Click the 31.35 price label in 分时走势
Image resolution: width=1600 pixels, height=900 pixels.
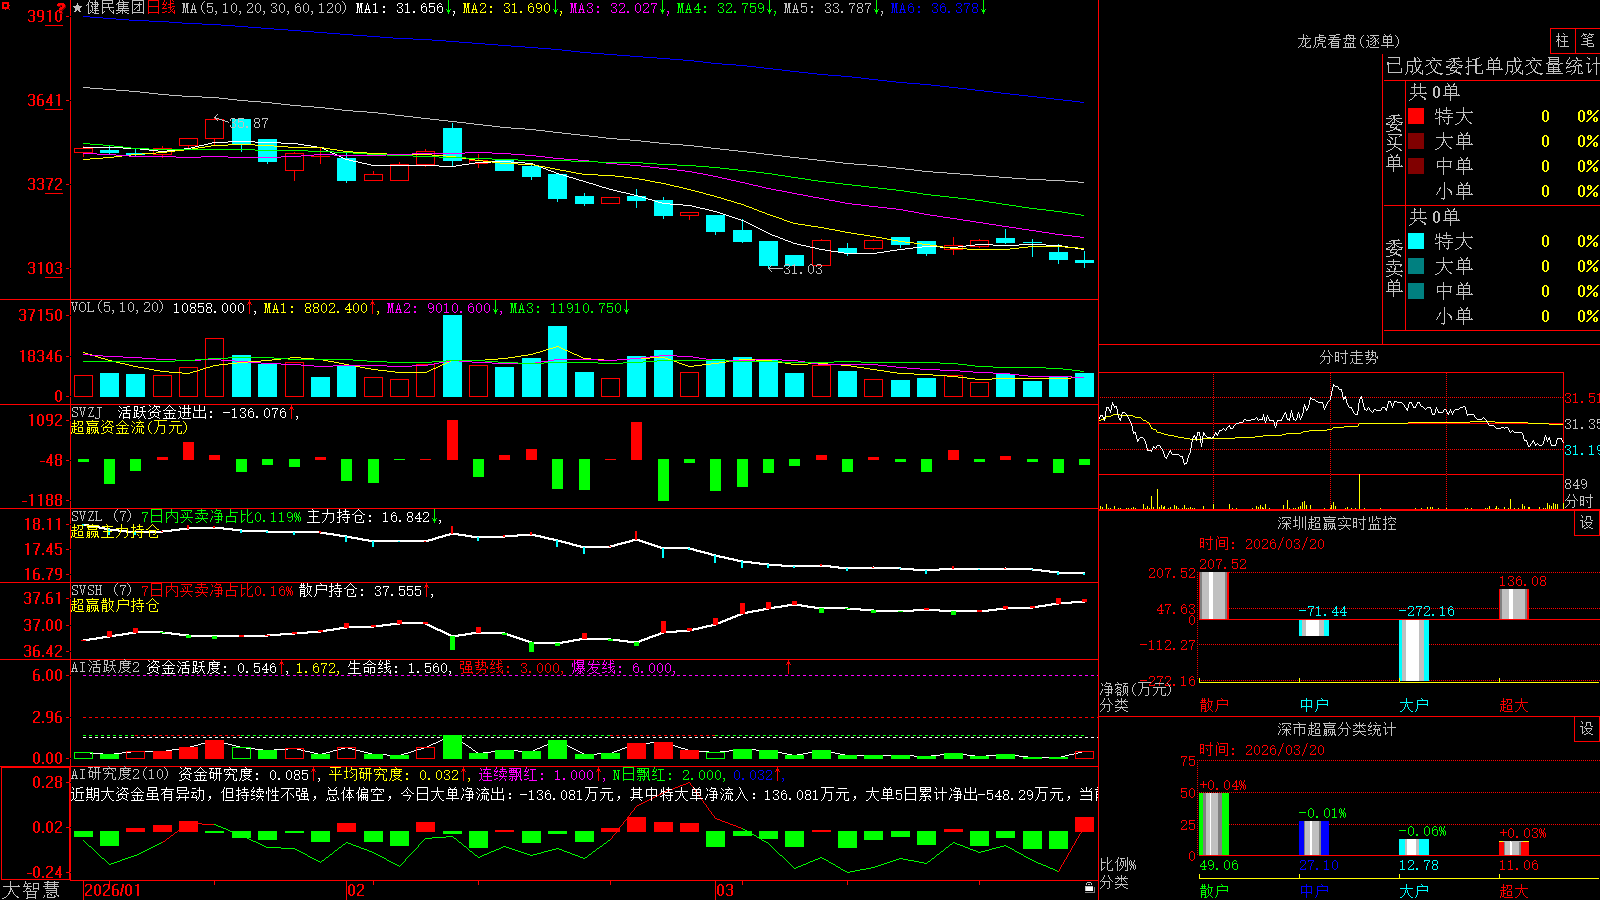(1582, 424)
